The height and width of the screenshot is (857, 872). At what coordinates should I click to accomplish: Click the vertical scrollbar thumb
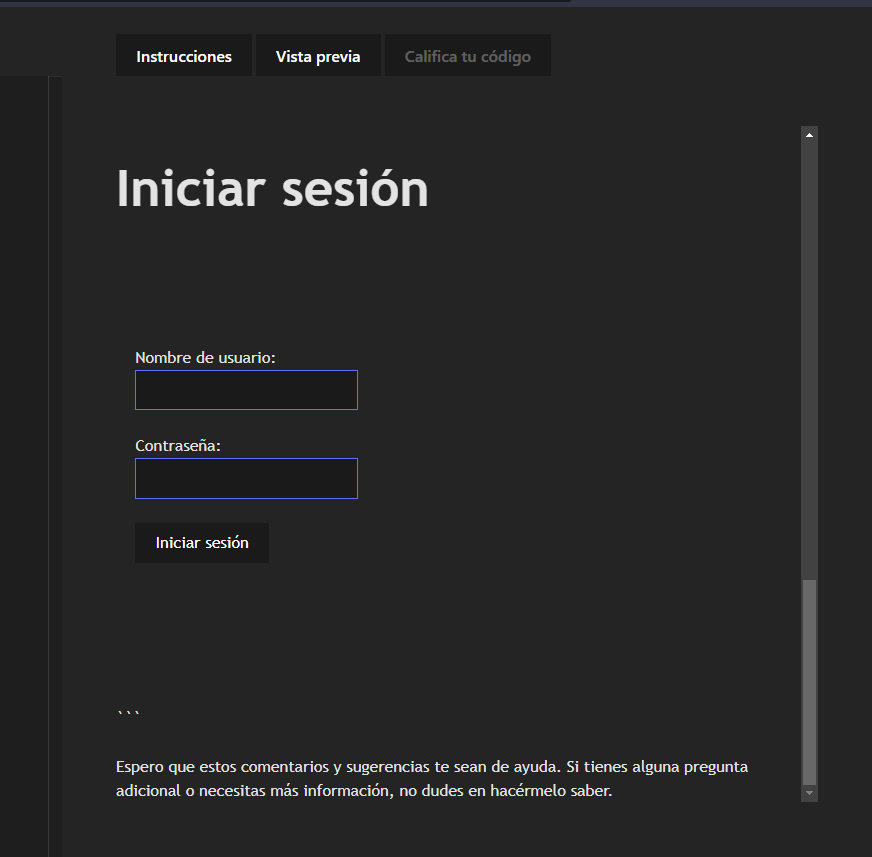pos(809,682)
